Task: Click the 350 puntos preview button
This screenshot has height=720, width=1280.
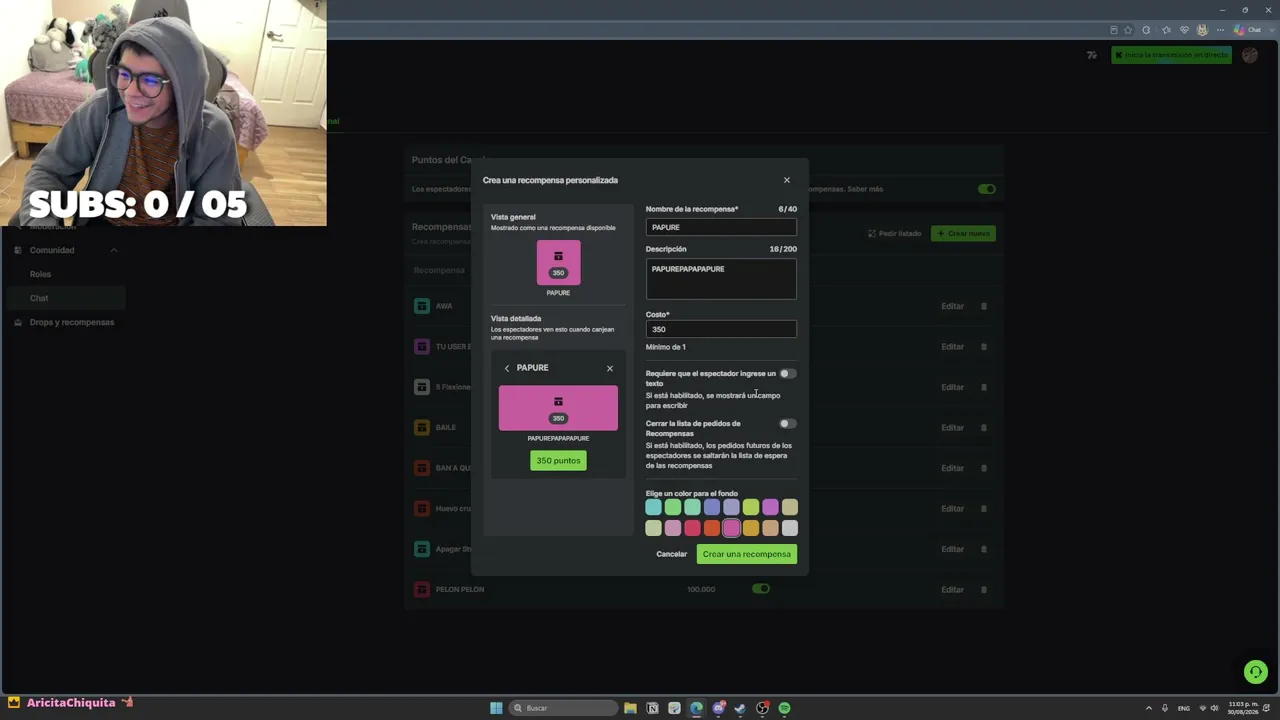Action: coord(558,461)
